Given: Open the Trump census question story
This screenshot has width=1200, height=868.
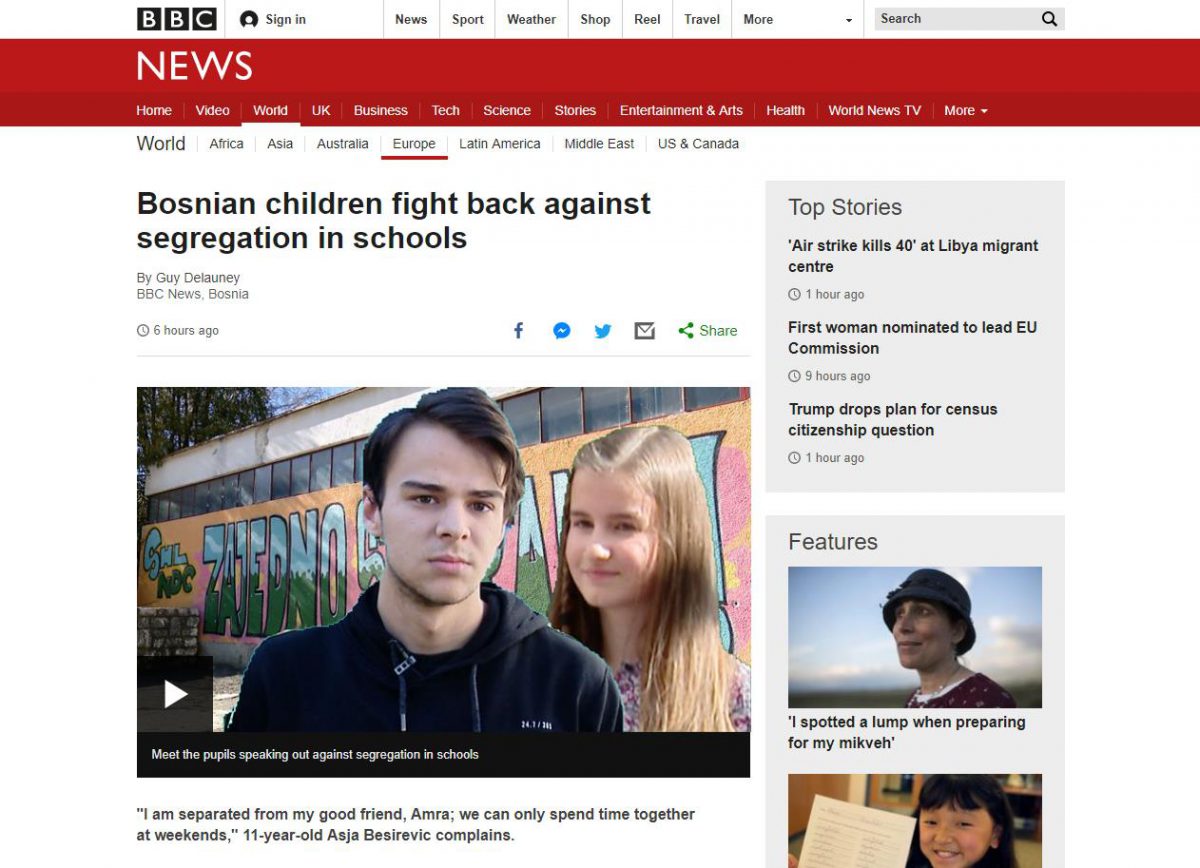Looking at the screenshot, I should tap(893, 420).
